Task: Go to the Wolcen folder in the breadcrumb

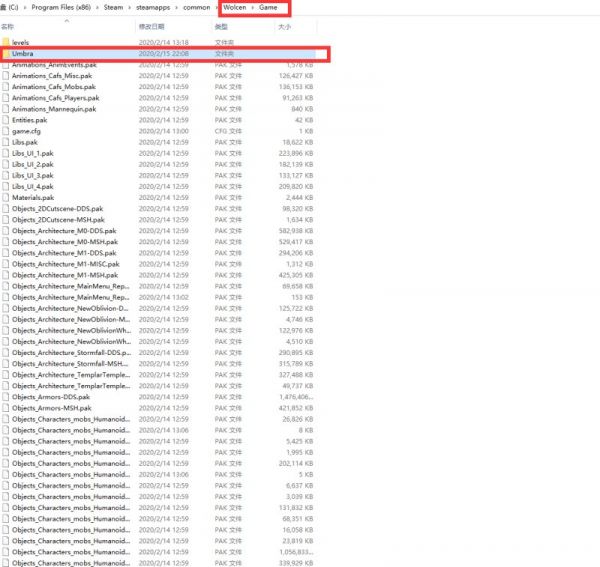Action: tap(235, 8)
